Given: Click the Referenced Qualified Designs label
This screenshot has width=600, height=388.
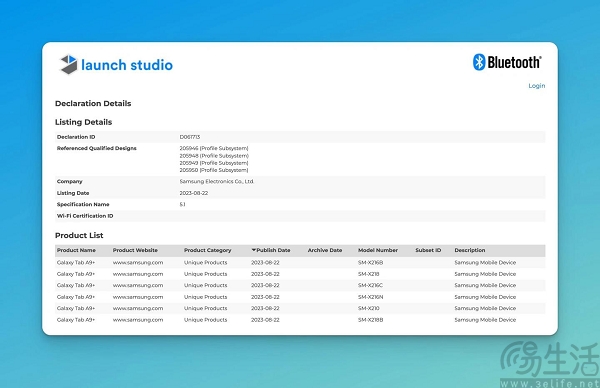Looking at the screenshot, I should [x=96, y=148].
